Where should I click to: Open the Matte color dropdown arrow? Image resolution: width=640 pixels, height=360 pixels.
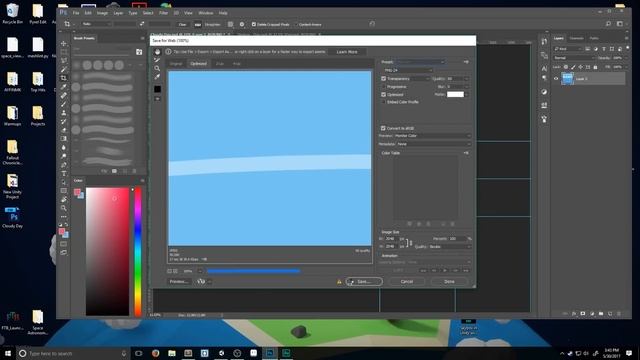pyautogui.click(x=467, y=94)
